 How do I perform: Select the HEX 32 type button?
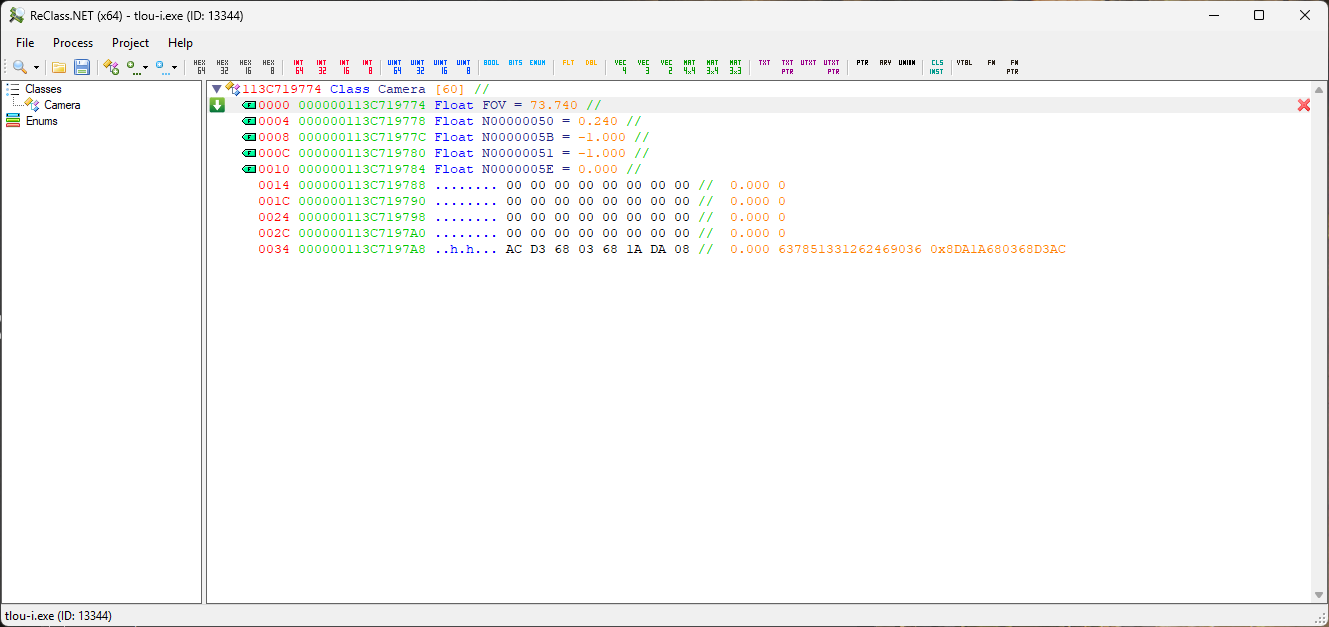pos(223,67)
